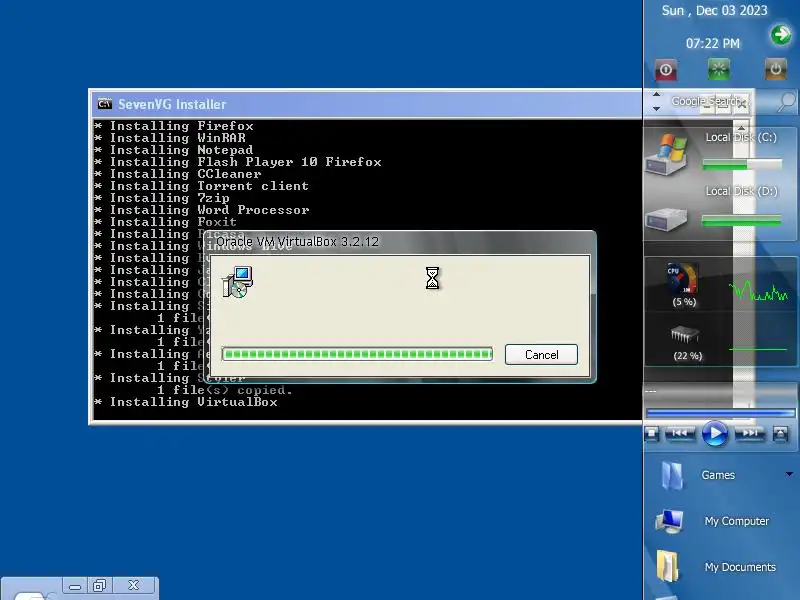Click the sidebar up arrow above Google Search
Image resolution: width=800 pixels, height=600 pixels.
pyautogui.click(x=657, y=94)
